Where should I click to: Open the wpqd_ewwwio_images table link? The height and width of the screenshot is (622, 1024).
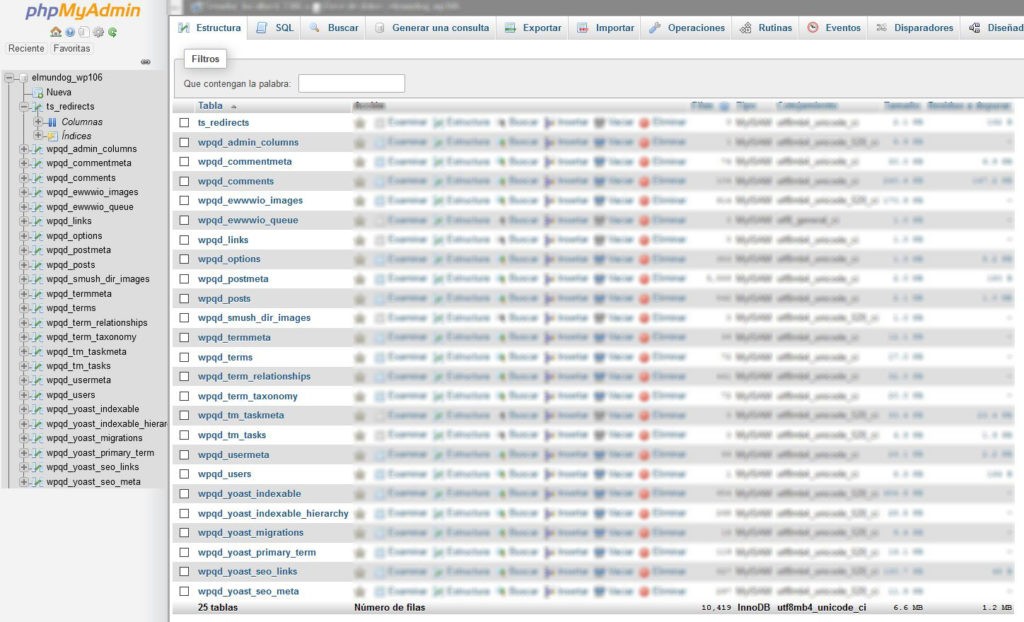[x=250, y=201]
